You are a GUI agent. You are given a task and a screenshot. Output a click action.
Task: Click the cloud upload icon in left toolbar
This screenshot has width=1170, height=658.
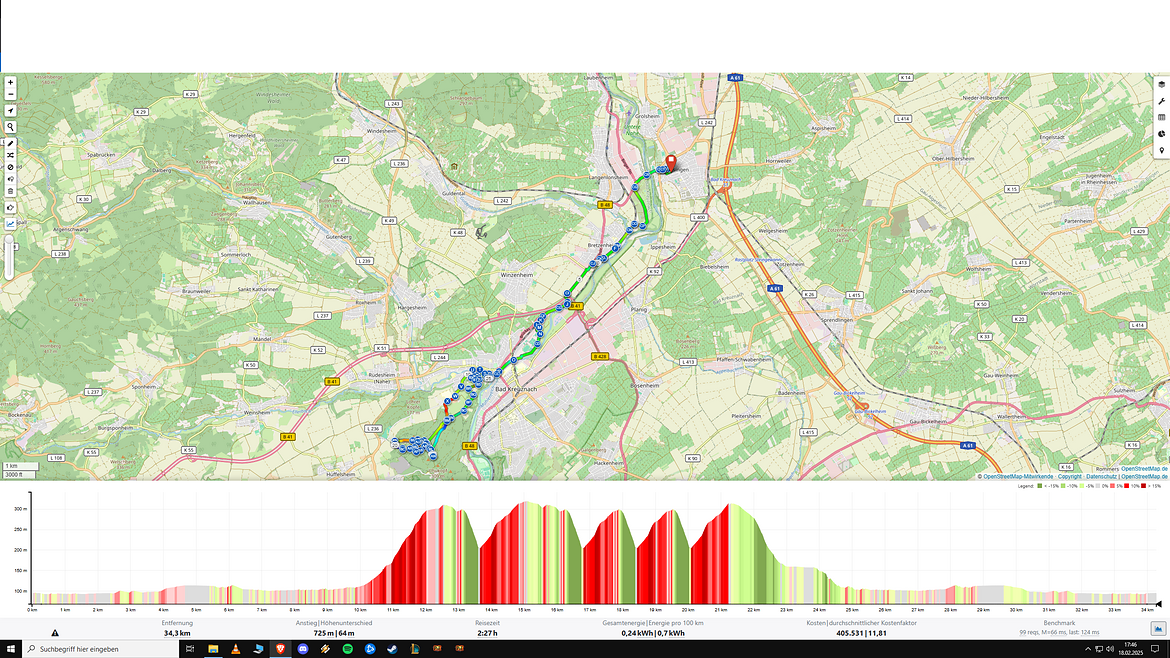point(10,179)
